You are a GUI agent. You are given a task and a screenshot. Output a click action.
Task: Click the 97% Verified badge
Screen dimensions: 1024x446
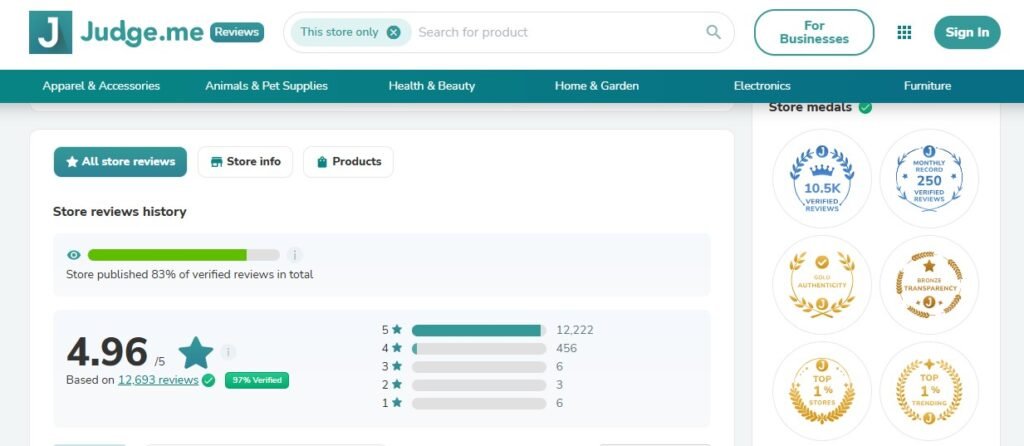point(257,380)
